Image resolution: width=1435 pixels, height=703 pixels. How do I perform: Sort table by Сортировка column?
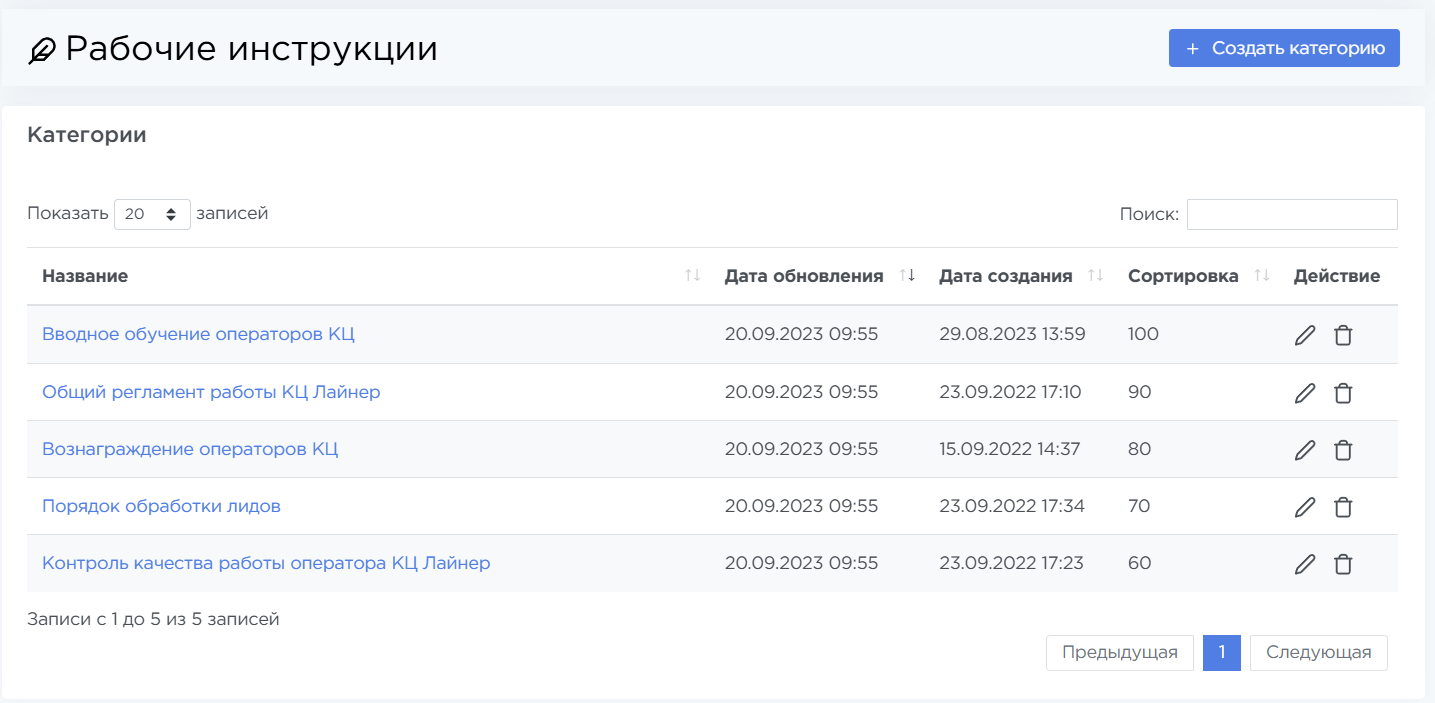pos(1183,276)
